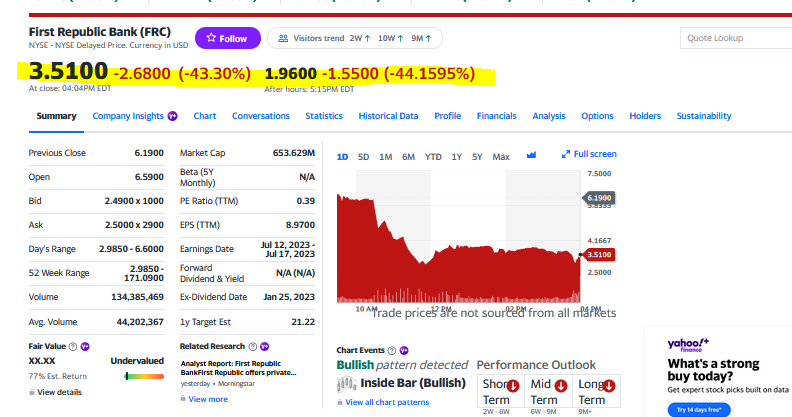Show the Max chart range

(x=501, y=157)
